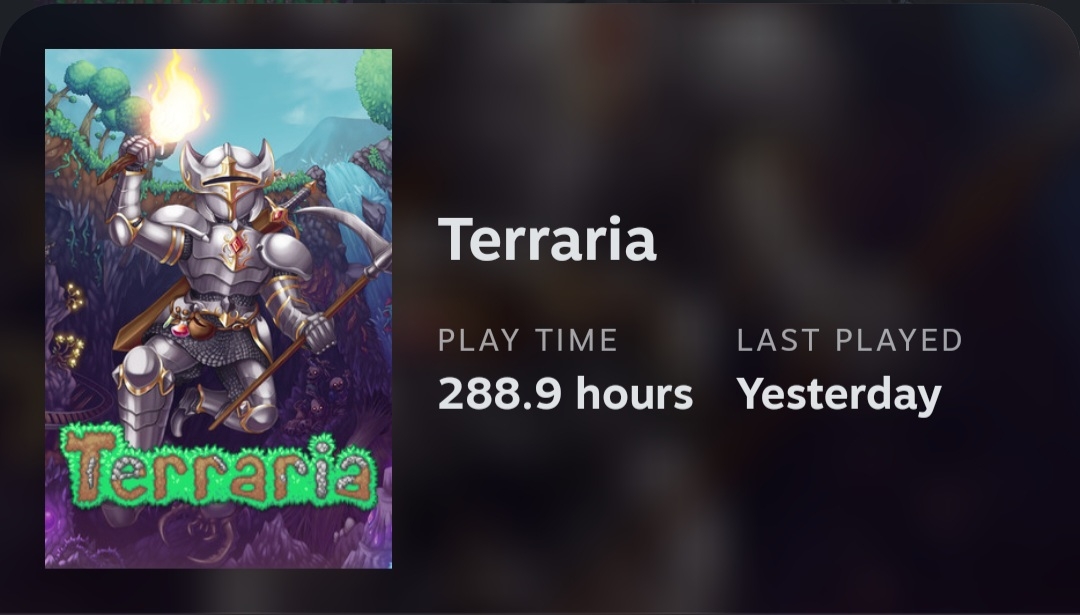Screen dimensions: 1080x615
Task: Click the Yesterday last played value
Action: 839,395
